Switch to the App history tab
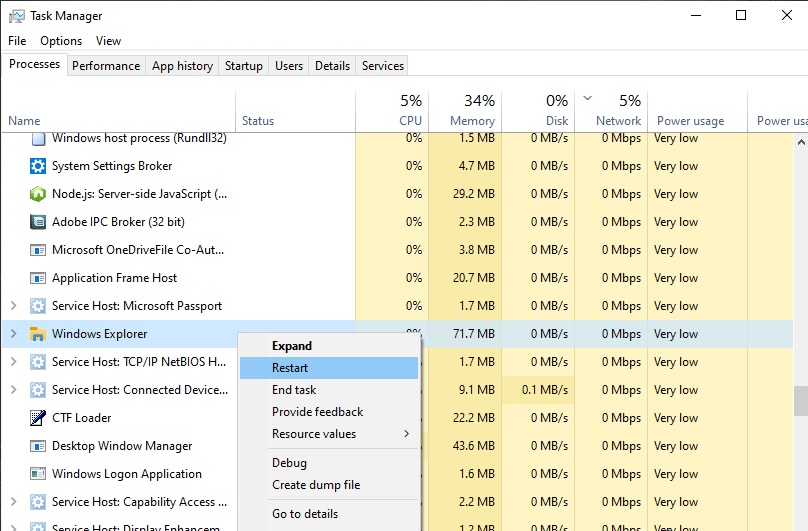The height and width of the screenshot is (531, 808). (182, 66)
